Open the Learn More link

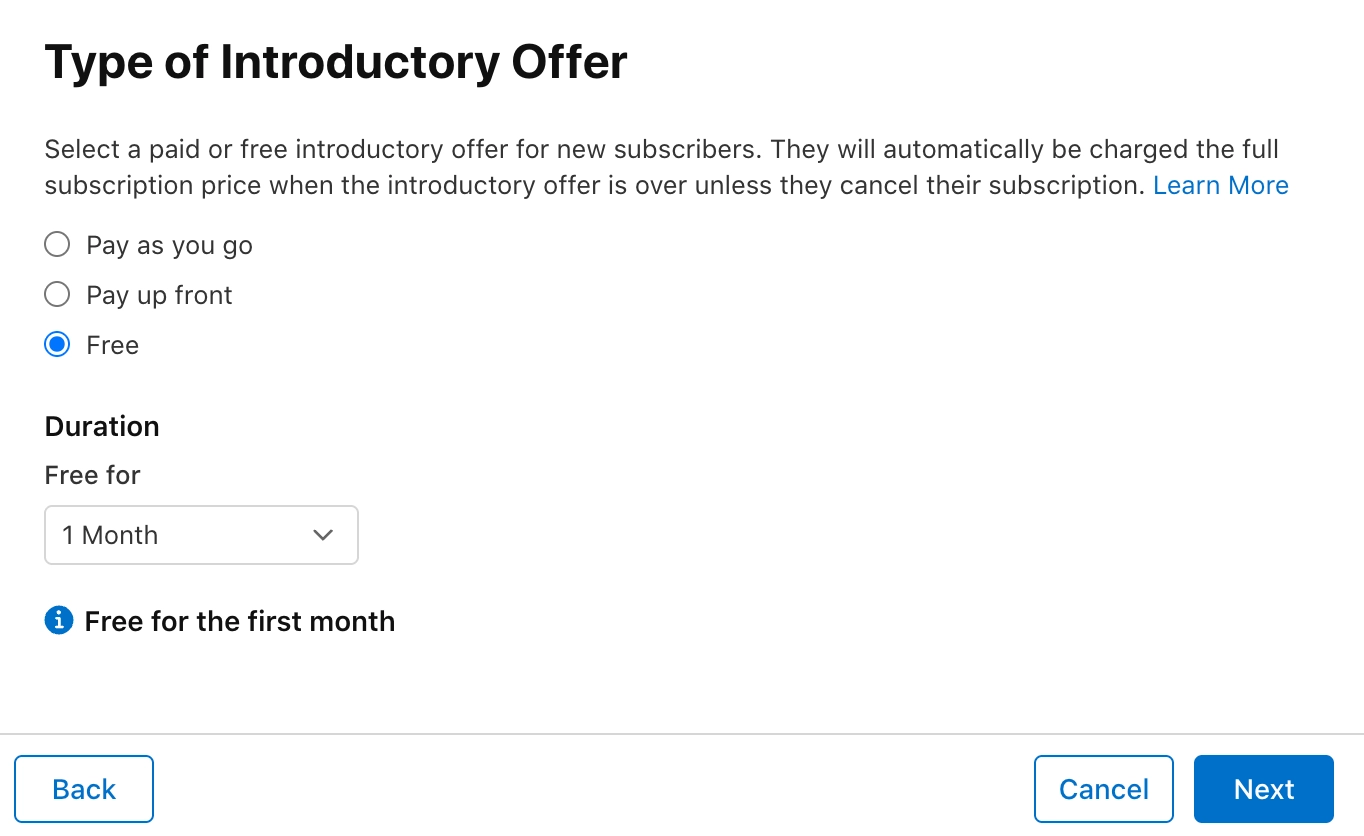point(1220,185)
